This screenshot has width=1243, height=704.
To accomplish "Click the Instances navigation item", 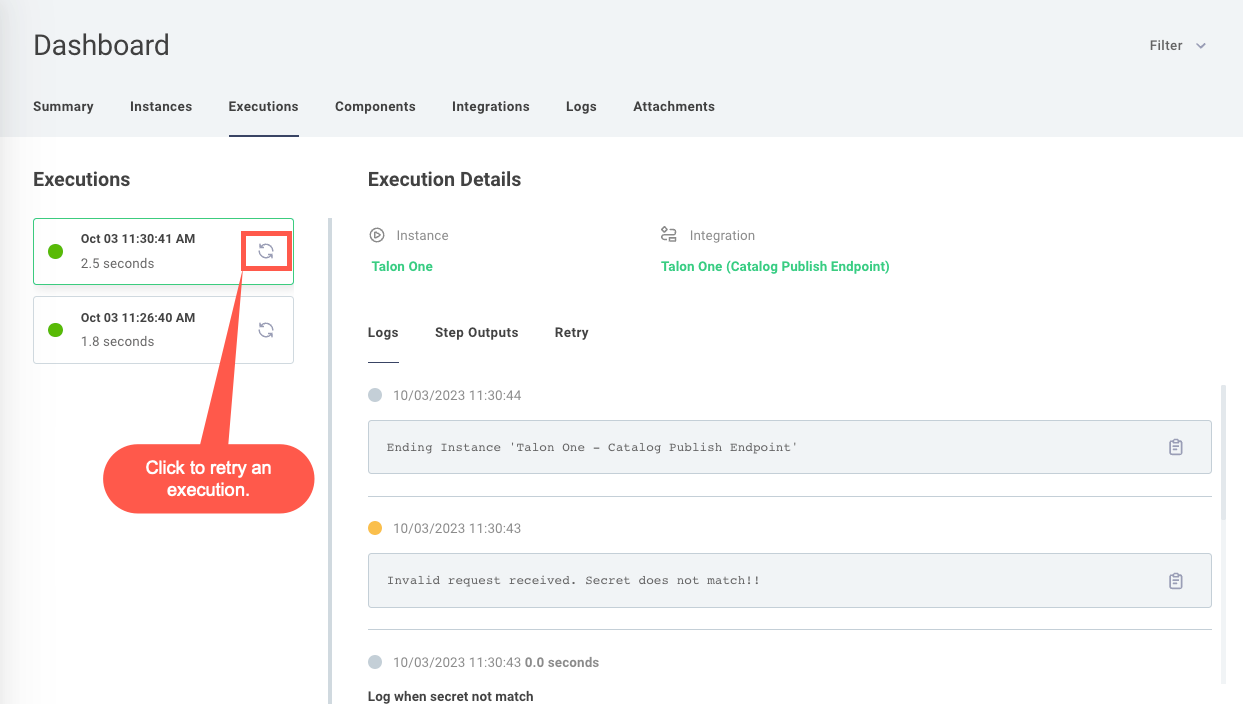I will (x=161, y=106).
